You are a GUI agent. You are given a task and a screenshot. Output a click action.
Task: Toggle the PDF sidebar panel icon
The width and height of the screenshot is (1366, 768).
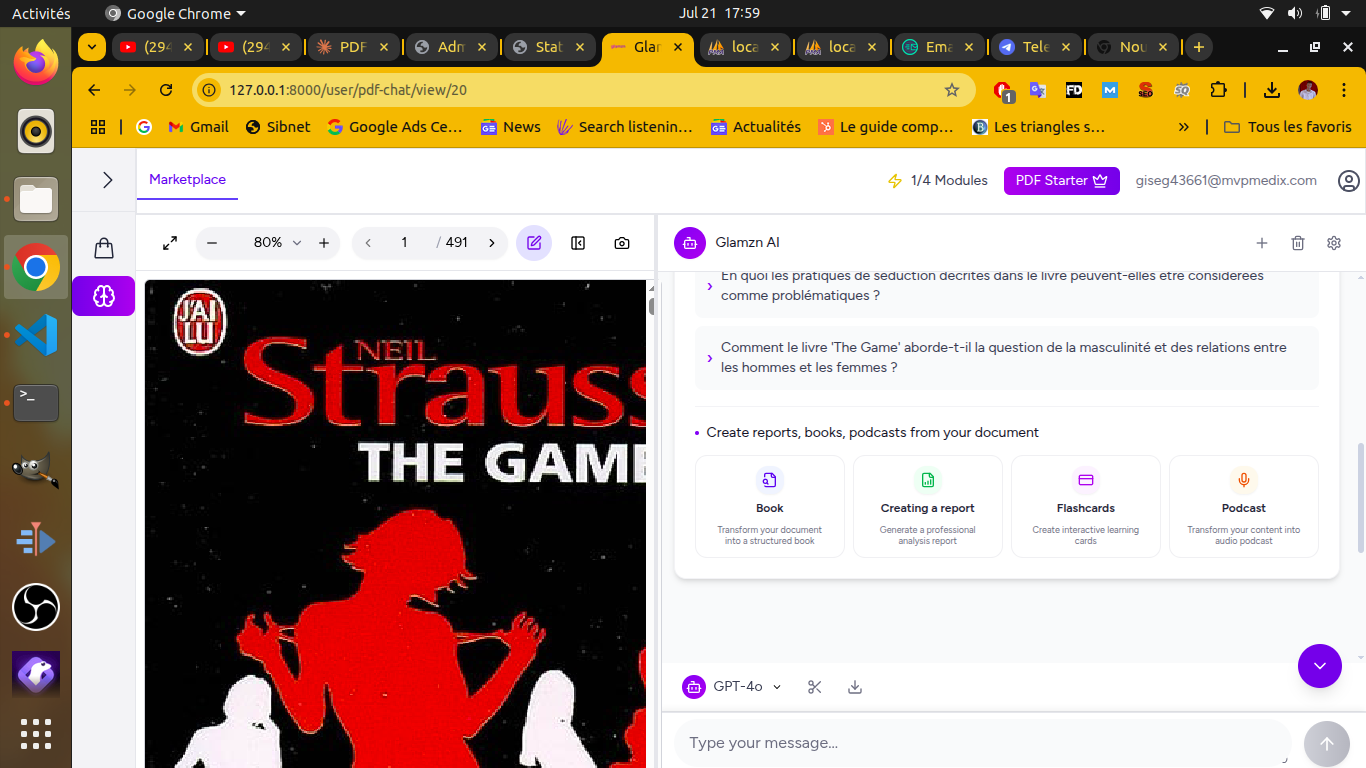pyautogui.click(x=578, y=243)
